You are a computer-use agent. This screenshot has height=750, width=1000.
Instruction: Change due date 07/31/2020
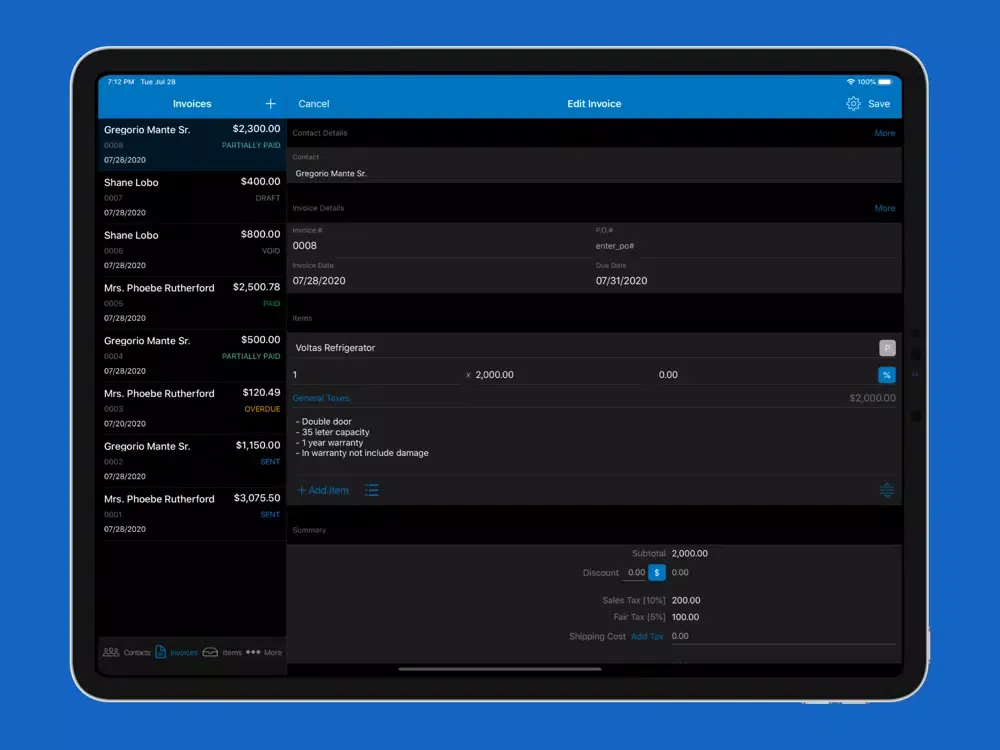(745, 281)
